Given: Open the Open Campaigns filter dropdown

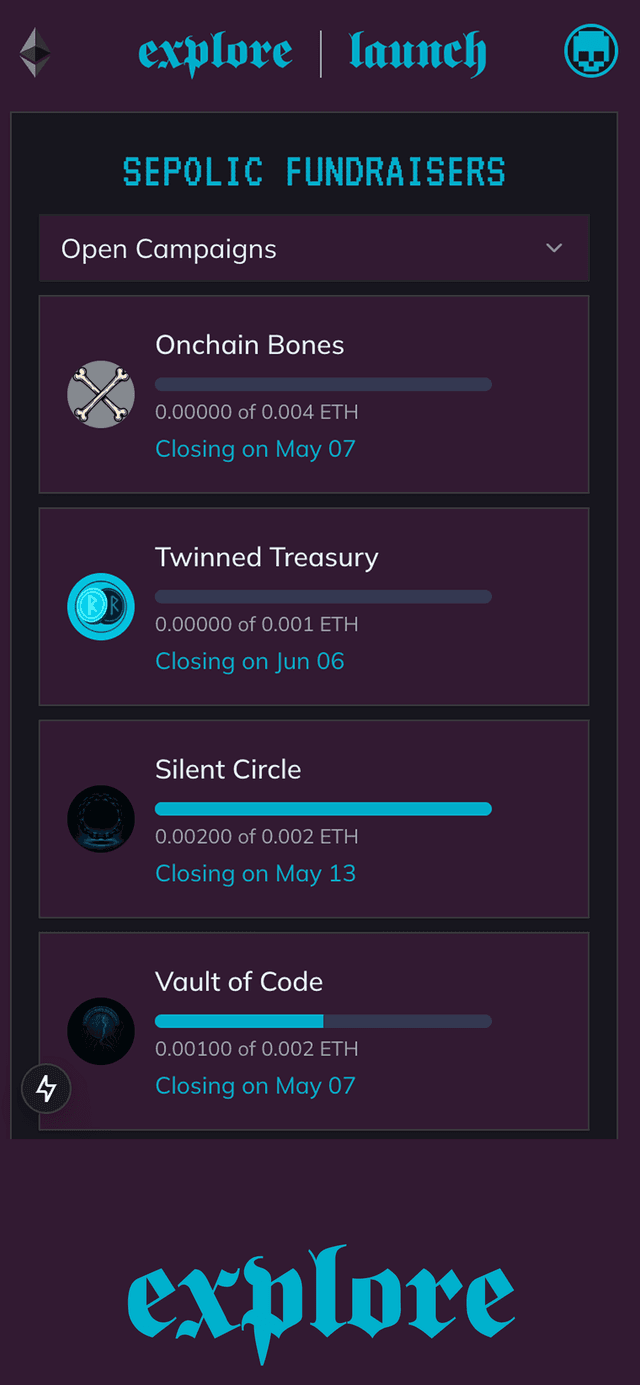Looking at the screenshot, I should pyautogui.click(x=314, y=248).
